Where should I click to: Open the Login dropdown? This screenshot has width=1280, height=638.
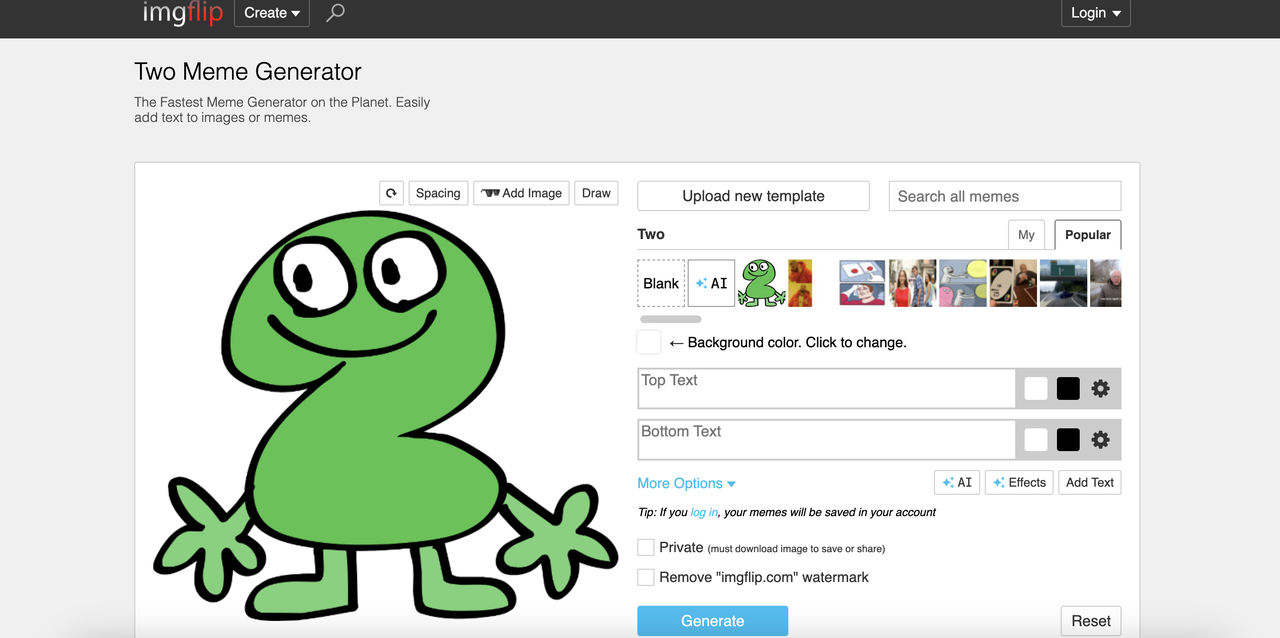pos(1096,13)
